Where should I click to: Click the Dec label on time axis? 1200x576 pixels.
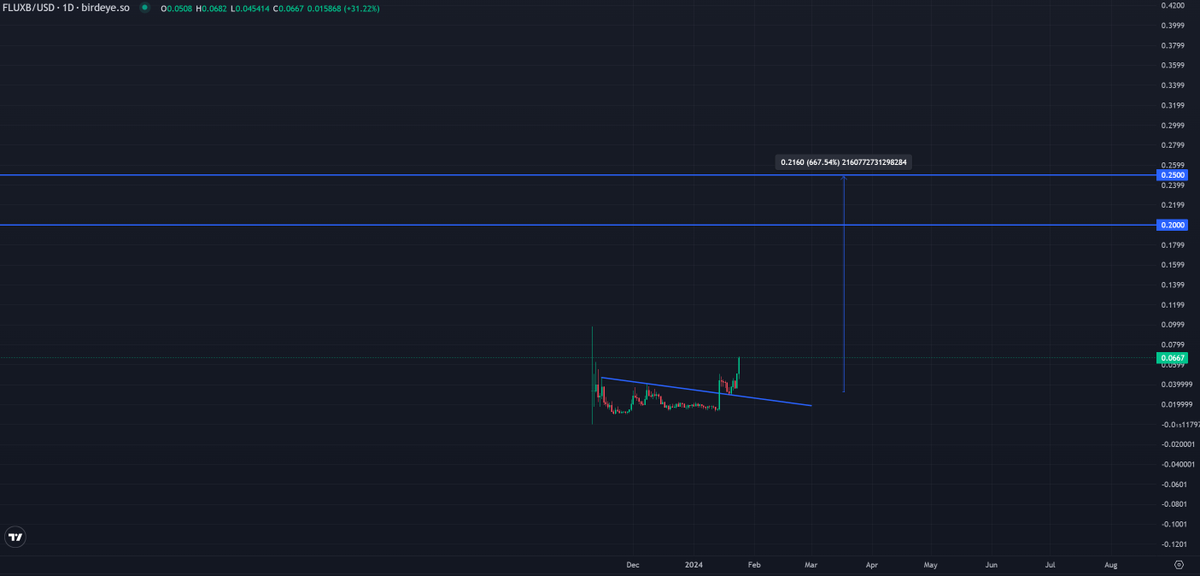[633, 565]
